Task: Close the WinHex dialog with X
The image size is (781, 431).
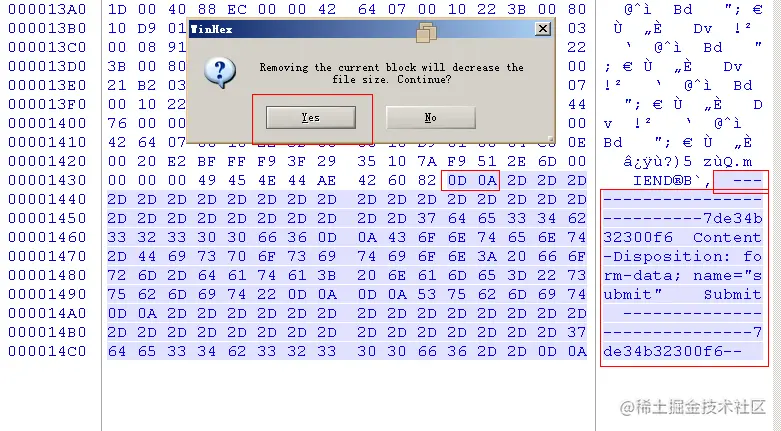Action: coord(542,29)
